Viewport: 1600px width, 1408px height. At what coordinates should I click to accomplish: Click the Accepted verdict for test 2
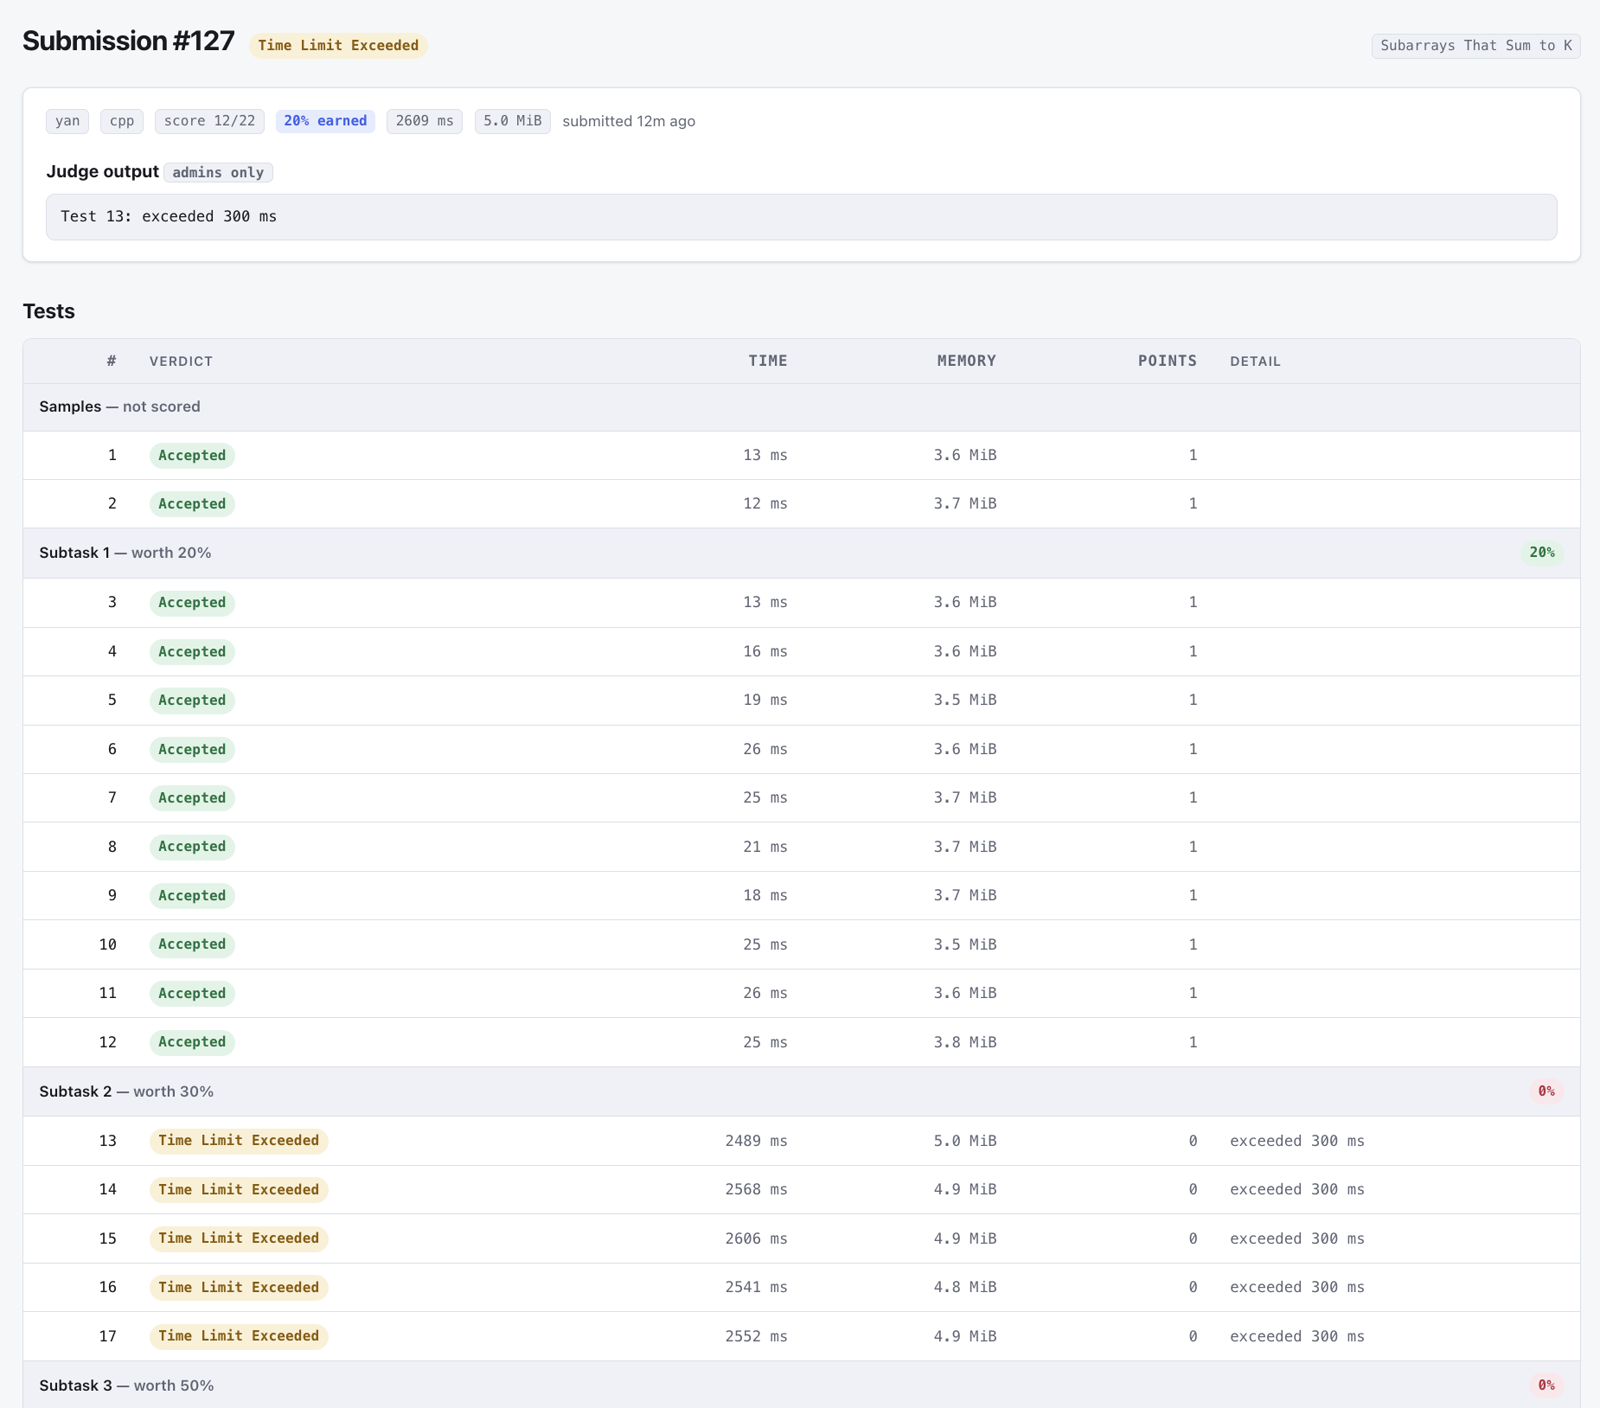click(192, 504)
